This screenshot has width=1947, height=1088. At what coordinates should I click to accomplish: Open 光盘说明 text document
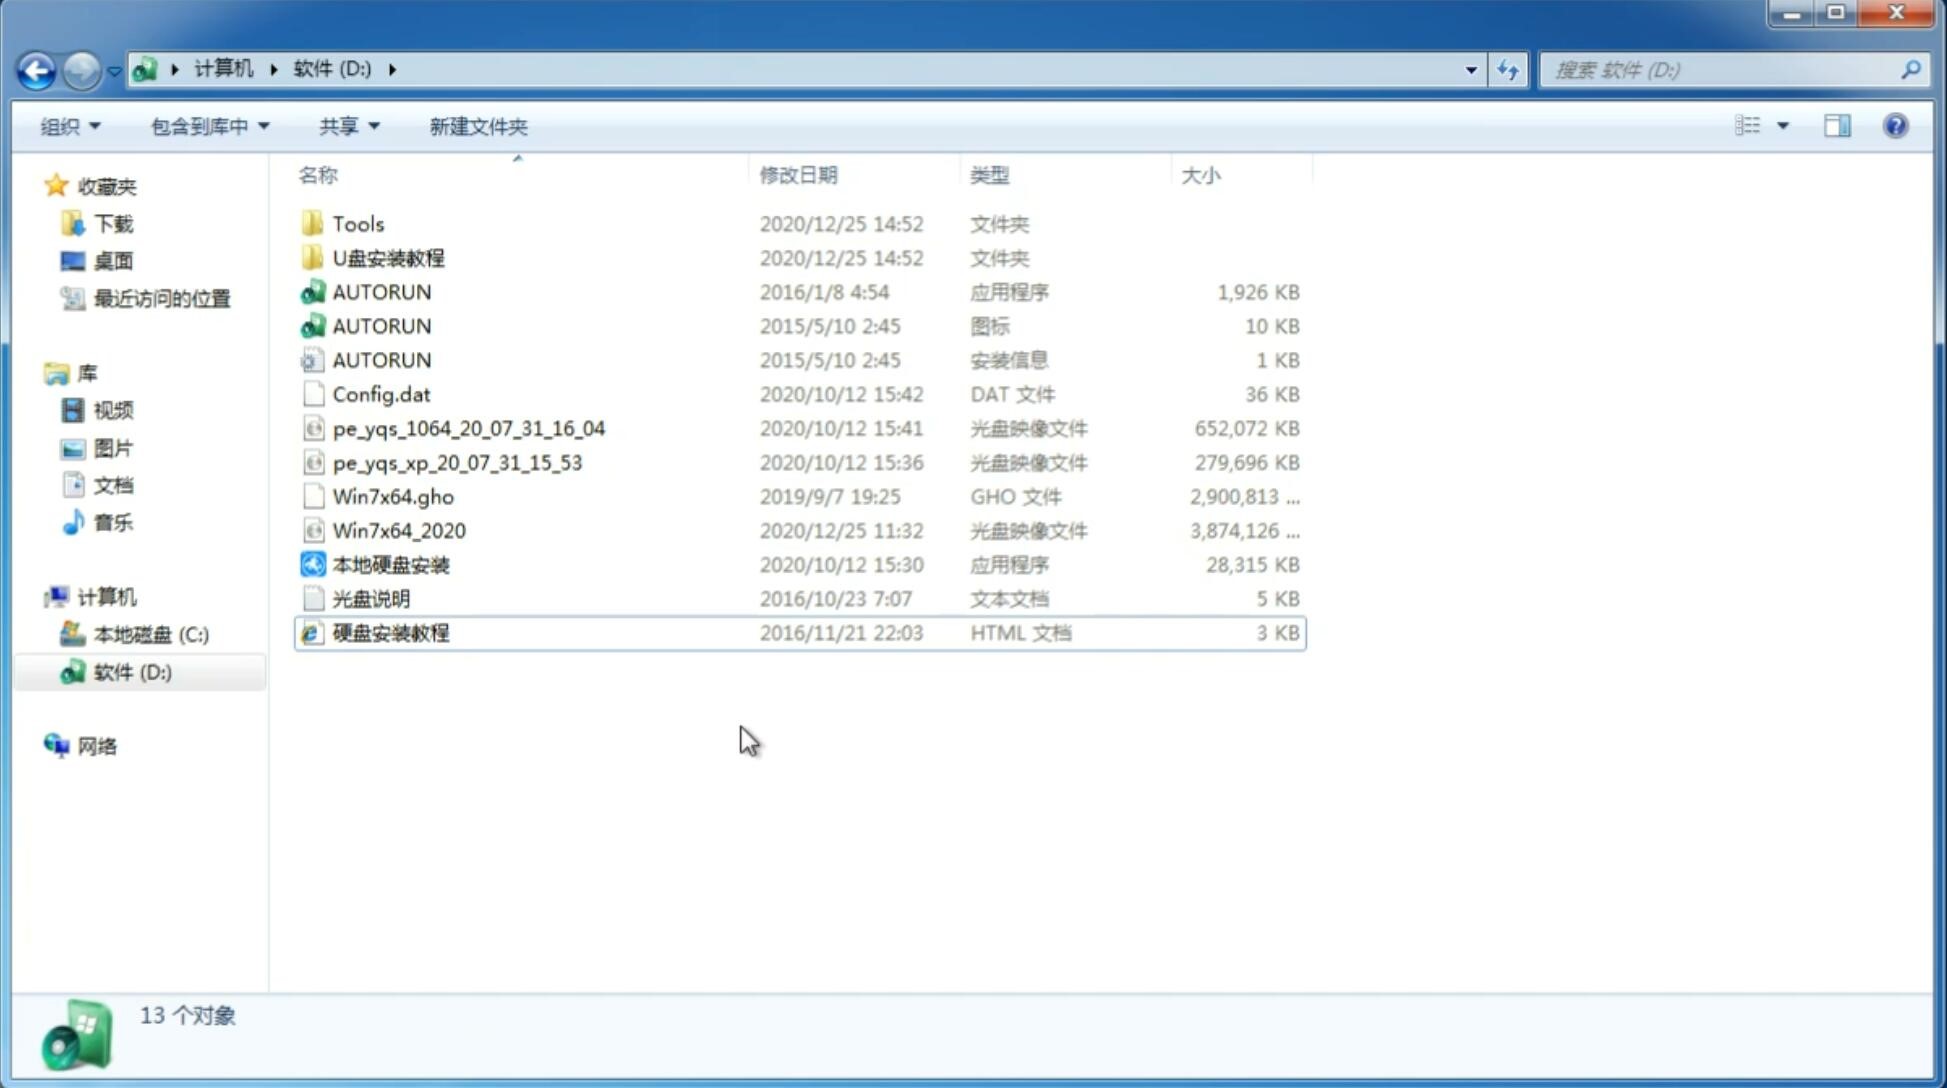point(370,597)
